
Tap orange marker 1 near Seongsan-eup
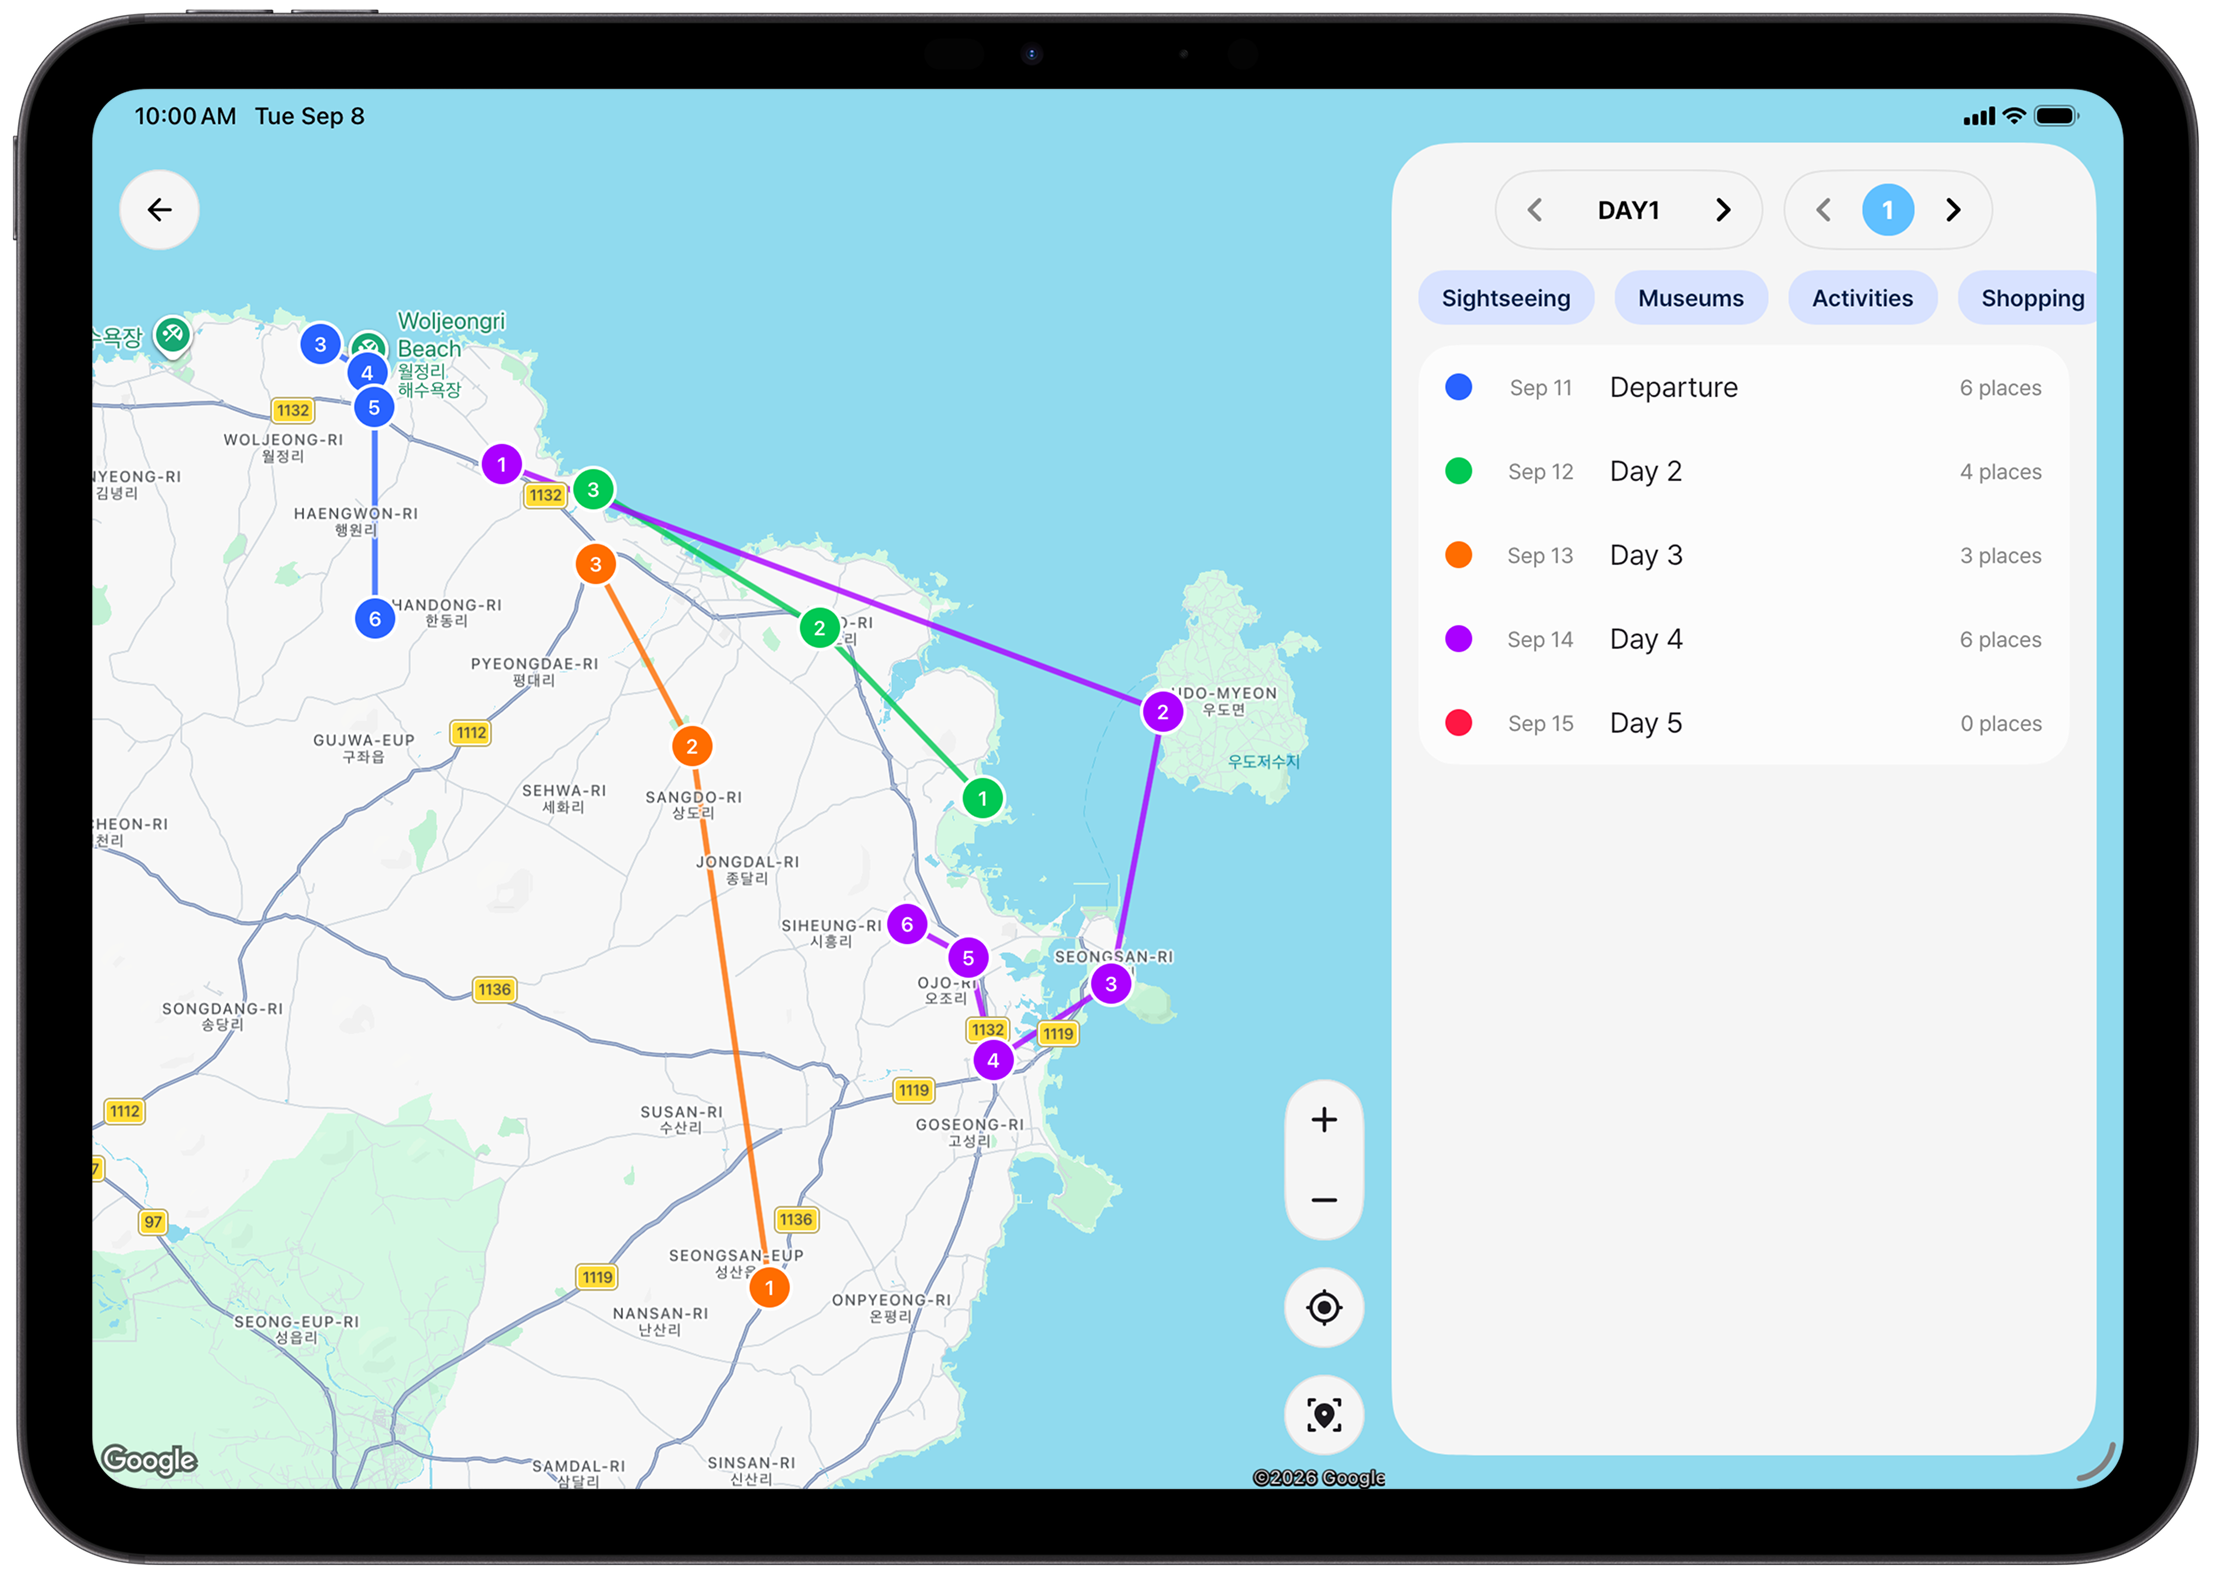pos(769,1288)
